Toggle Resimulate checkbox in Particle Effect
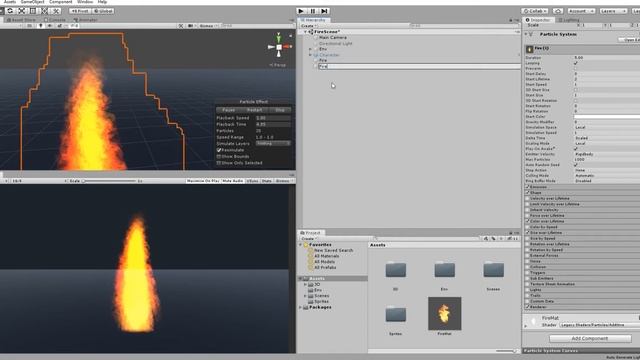 click(x=219, y=150)
